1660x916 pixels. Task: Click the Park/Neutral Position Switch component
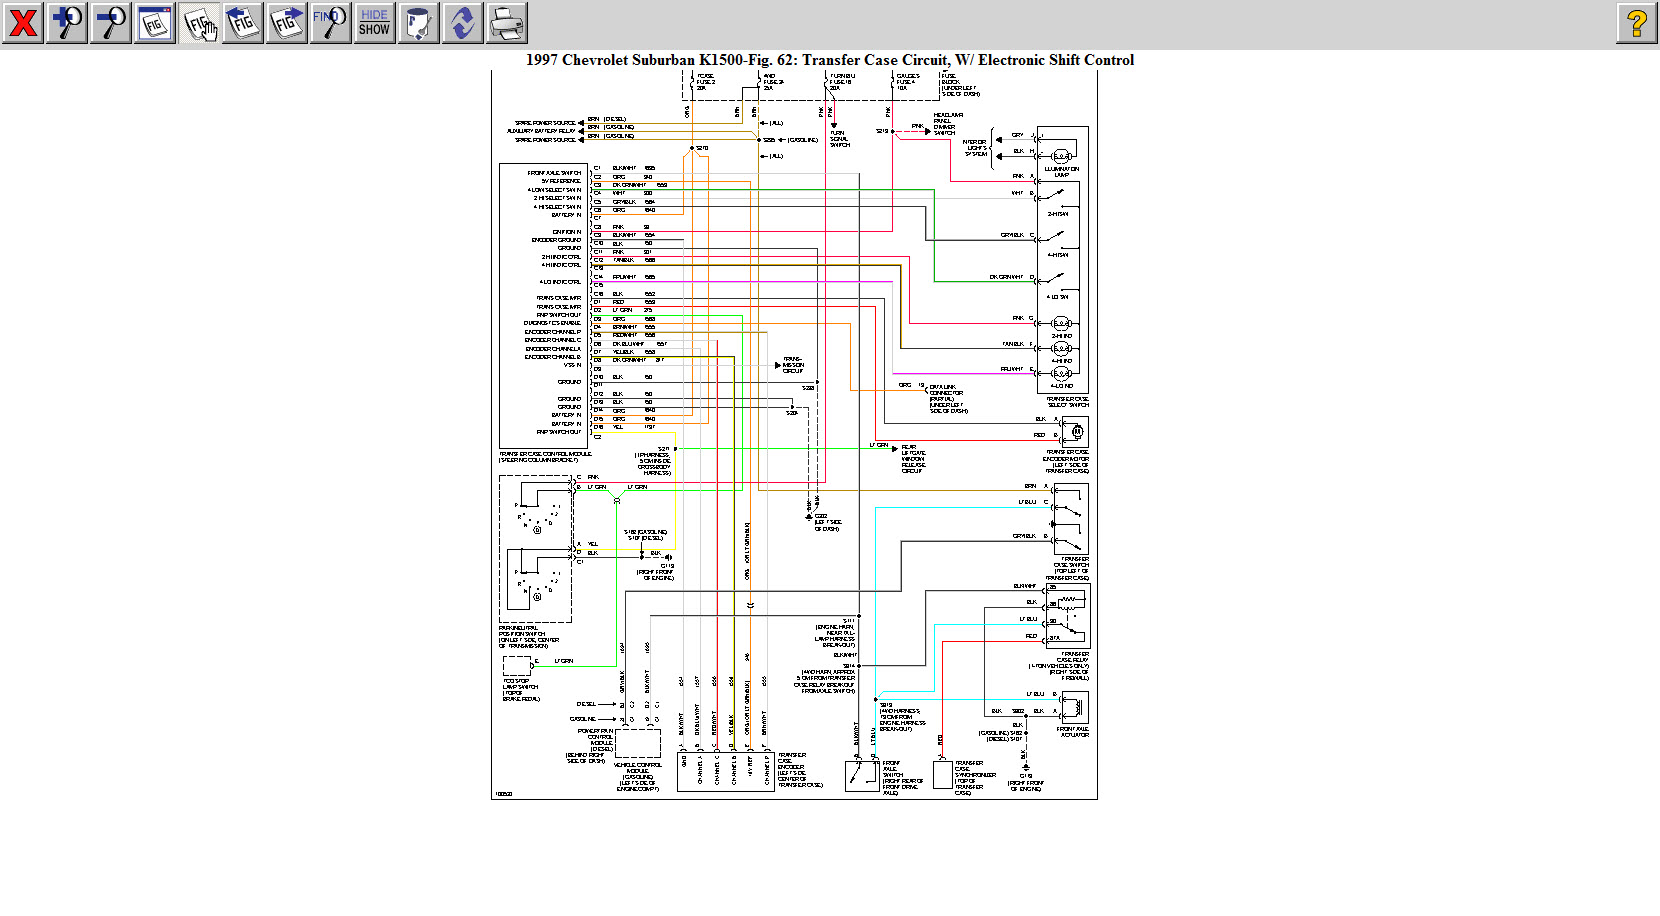pyautogui.click(x=536, y=549)
